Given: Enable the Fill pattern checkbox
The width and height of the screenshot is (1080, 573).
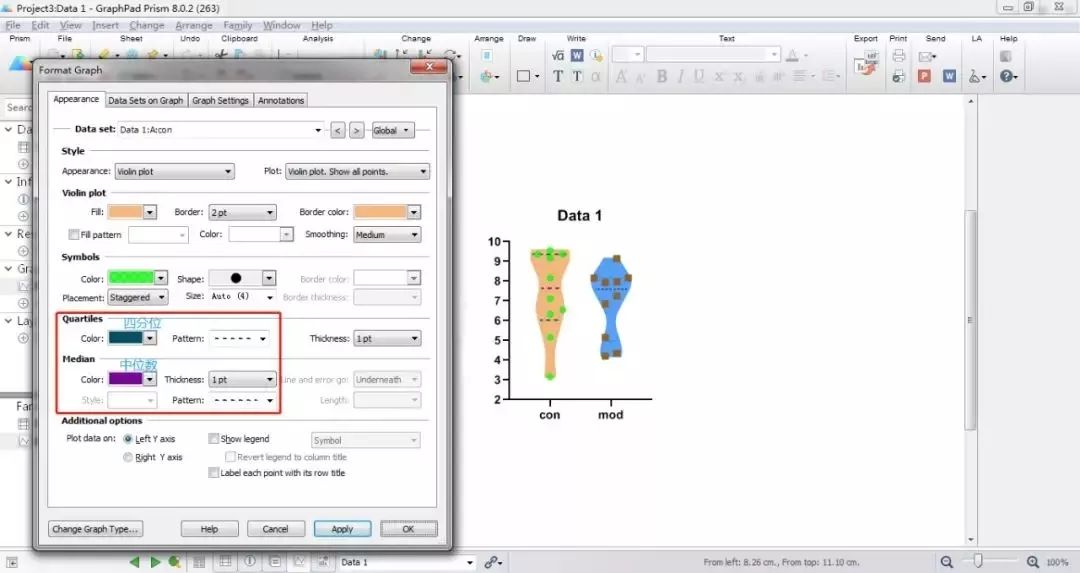Looking at the screenshot, I should click(74, 235).
